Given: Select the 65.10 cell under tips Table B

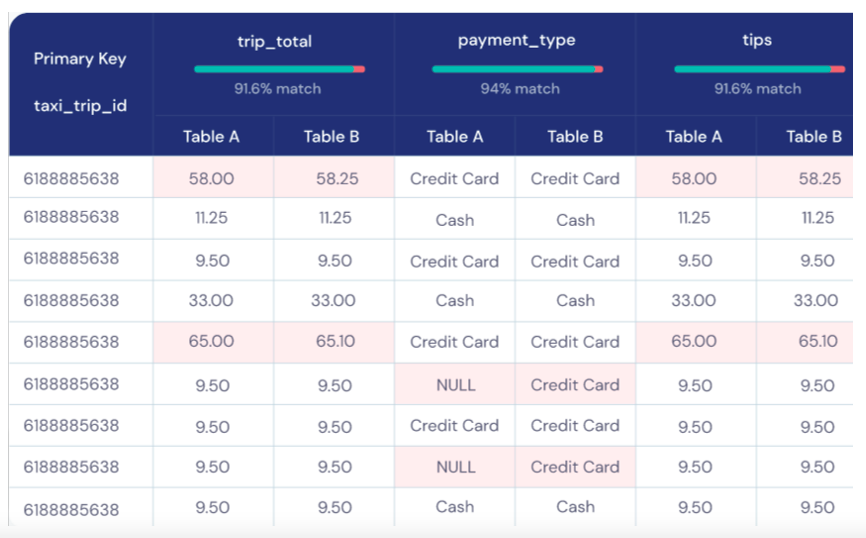Looking at the screenshot, I should (817, 342).
